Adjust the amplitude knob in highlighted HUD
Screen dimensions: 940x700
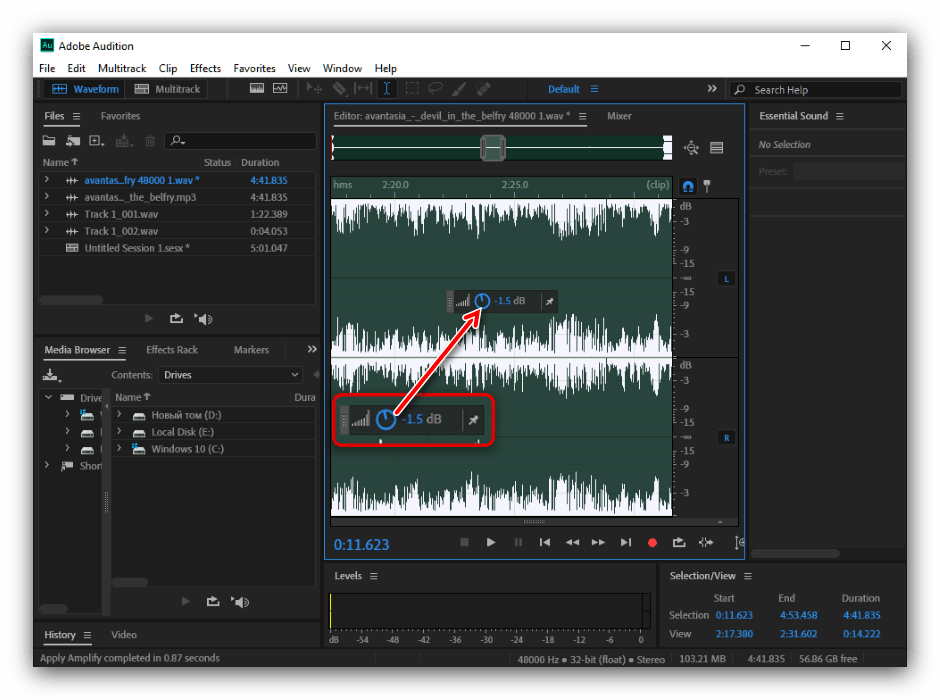click(386, 419)
